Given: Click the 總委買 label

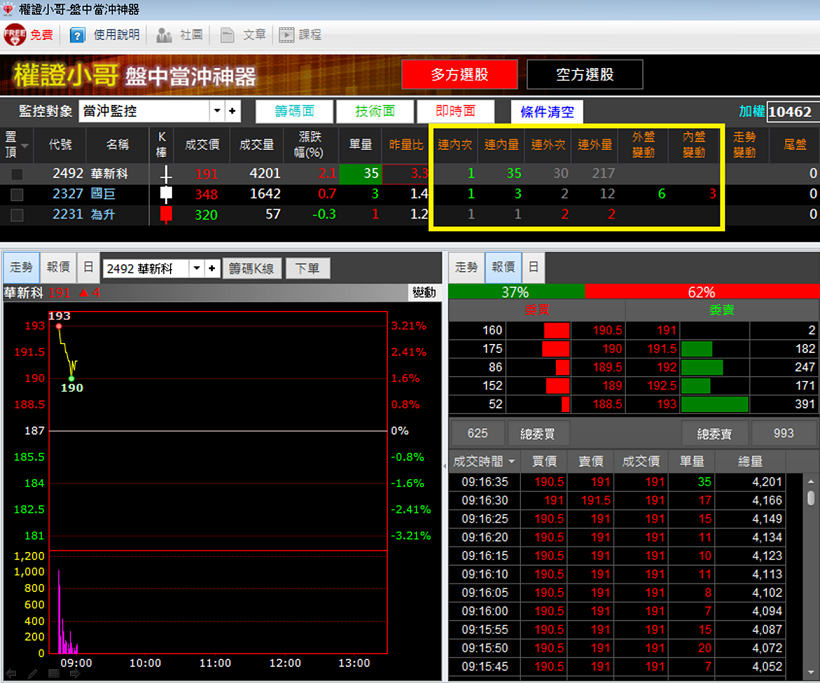Looking at the screenshot, I should coord(538,434).
